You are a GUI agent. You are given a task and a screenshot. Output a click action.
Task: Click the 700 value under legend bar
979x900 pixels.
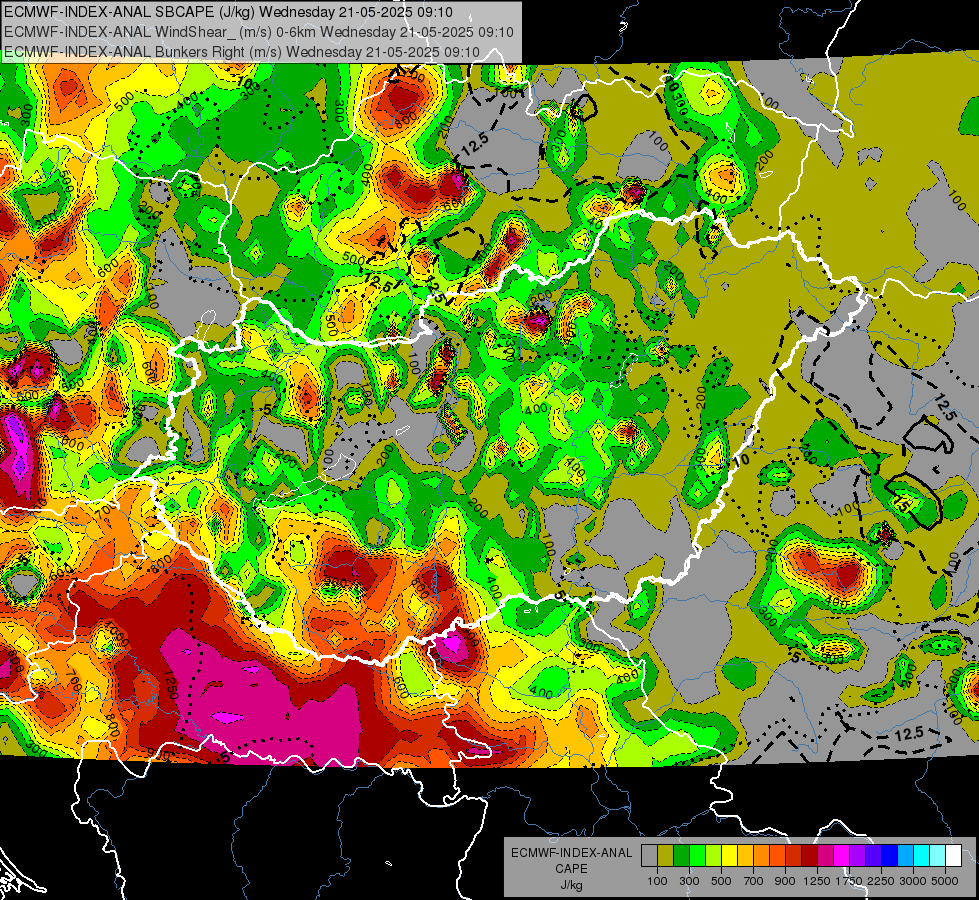[754, 881]
